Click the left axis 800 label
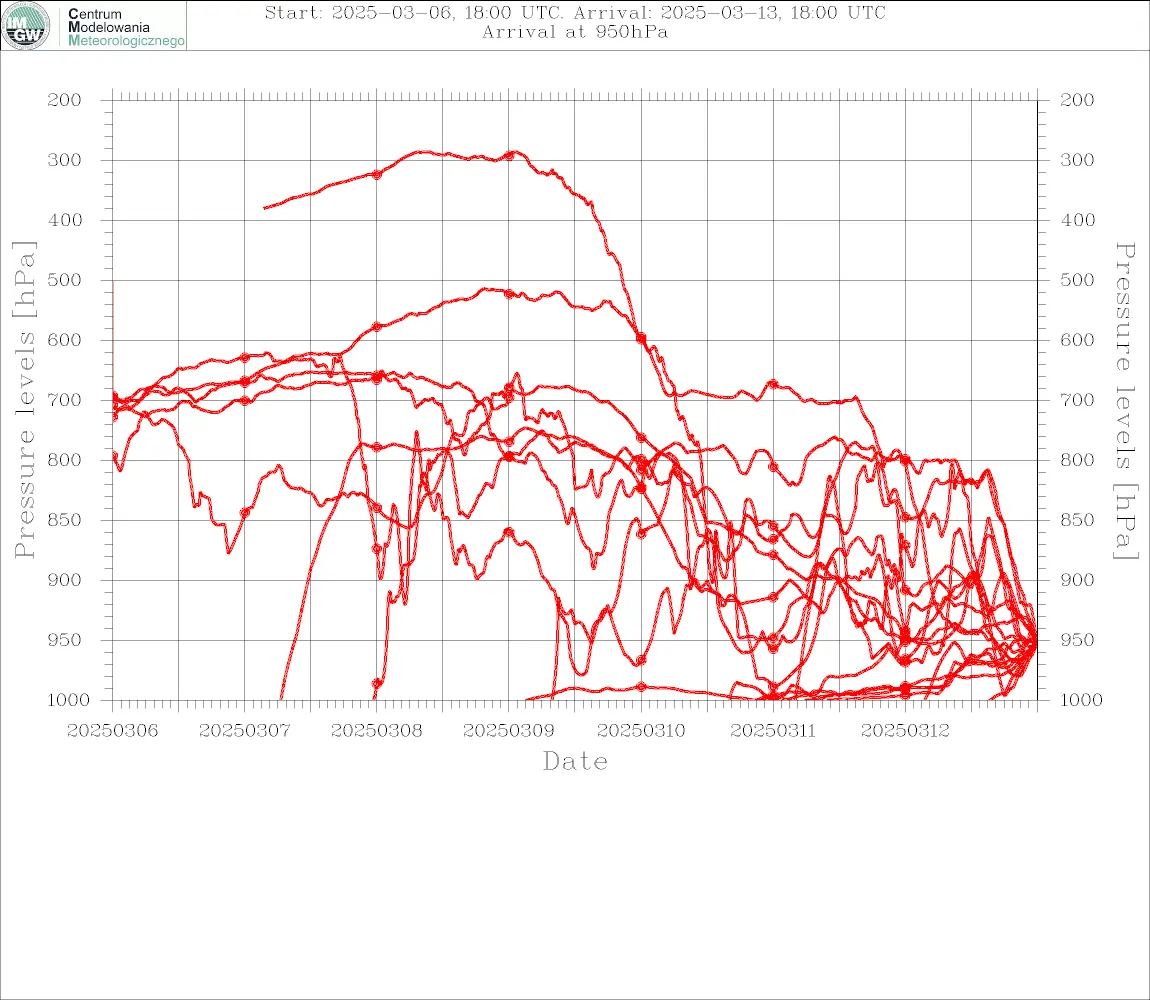 coord(64,460)
